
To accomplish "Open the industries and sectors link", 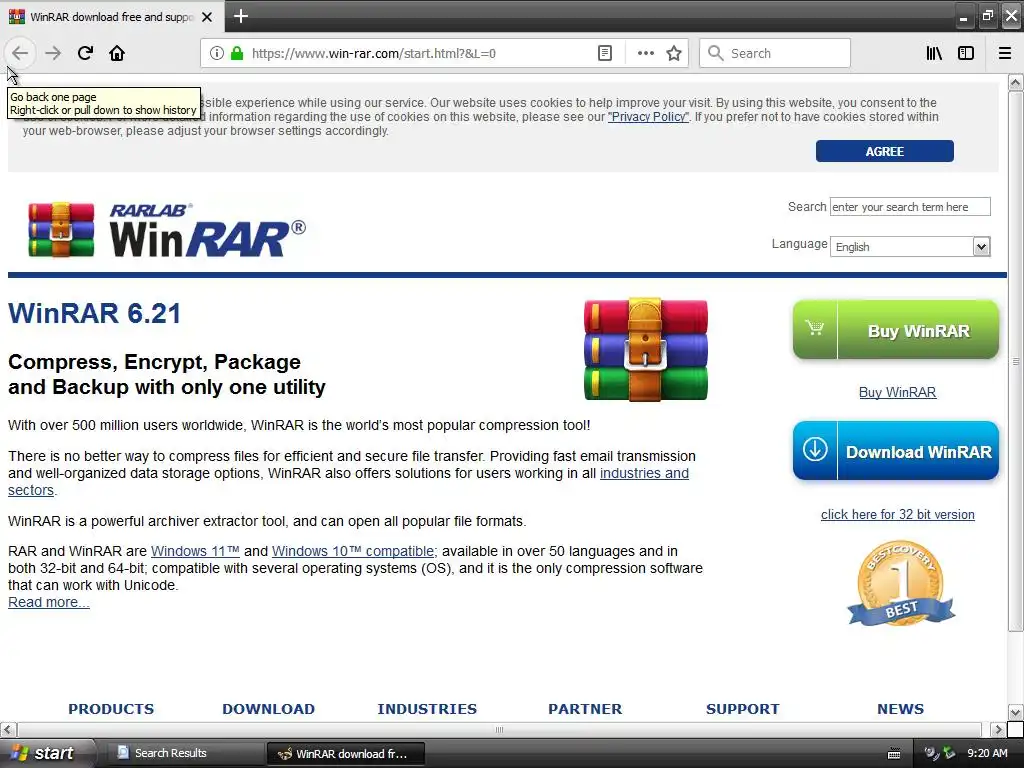I will pos(644,473).
